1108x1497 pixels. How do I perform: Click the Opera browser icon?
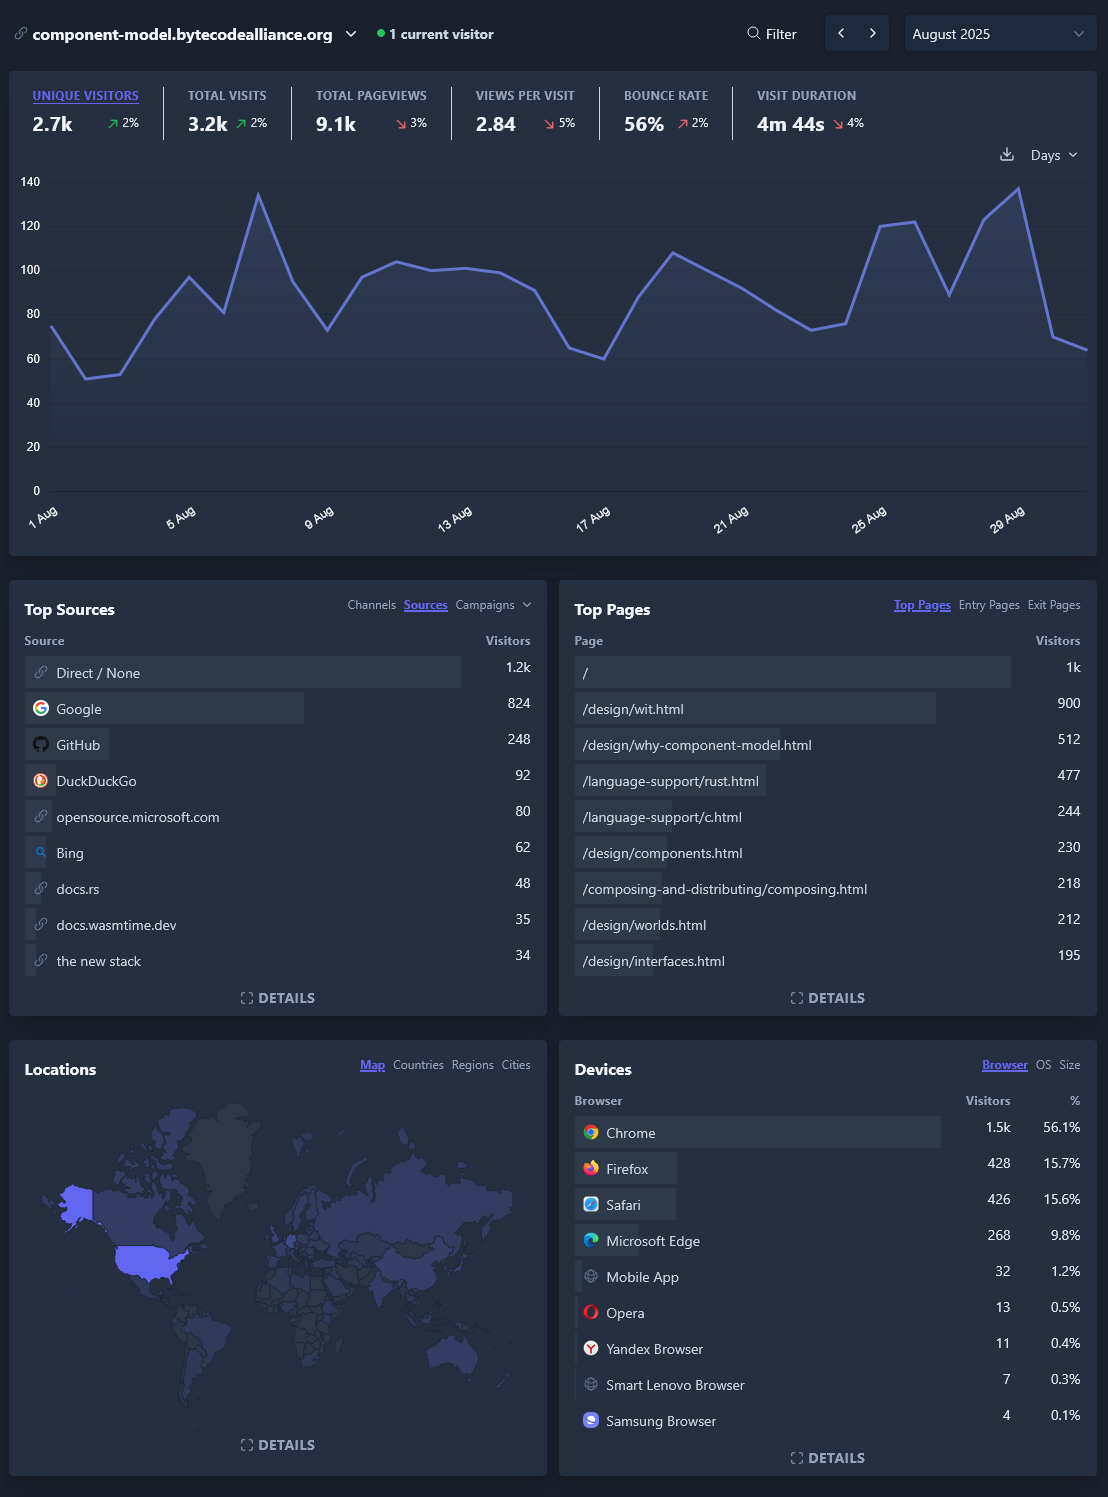591,1313
